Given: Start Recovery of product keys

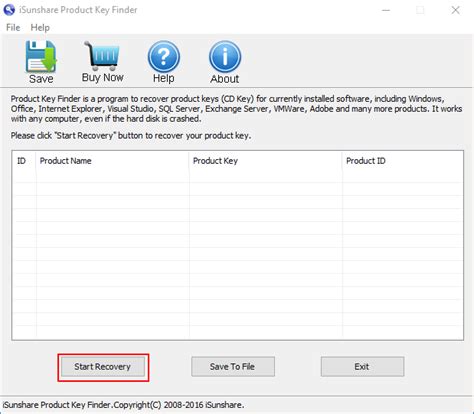Looking at the screenshot, I should [103, 367].
